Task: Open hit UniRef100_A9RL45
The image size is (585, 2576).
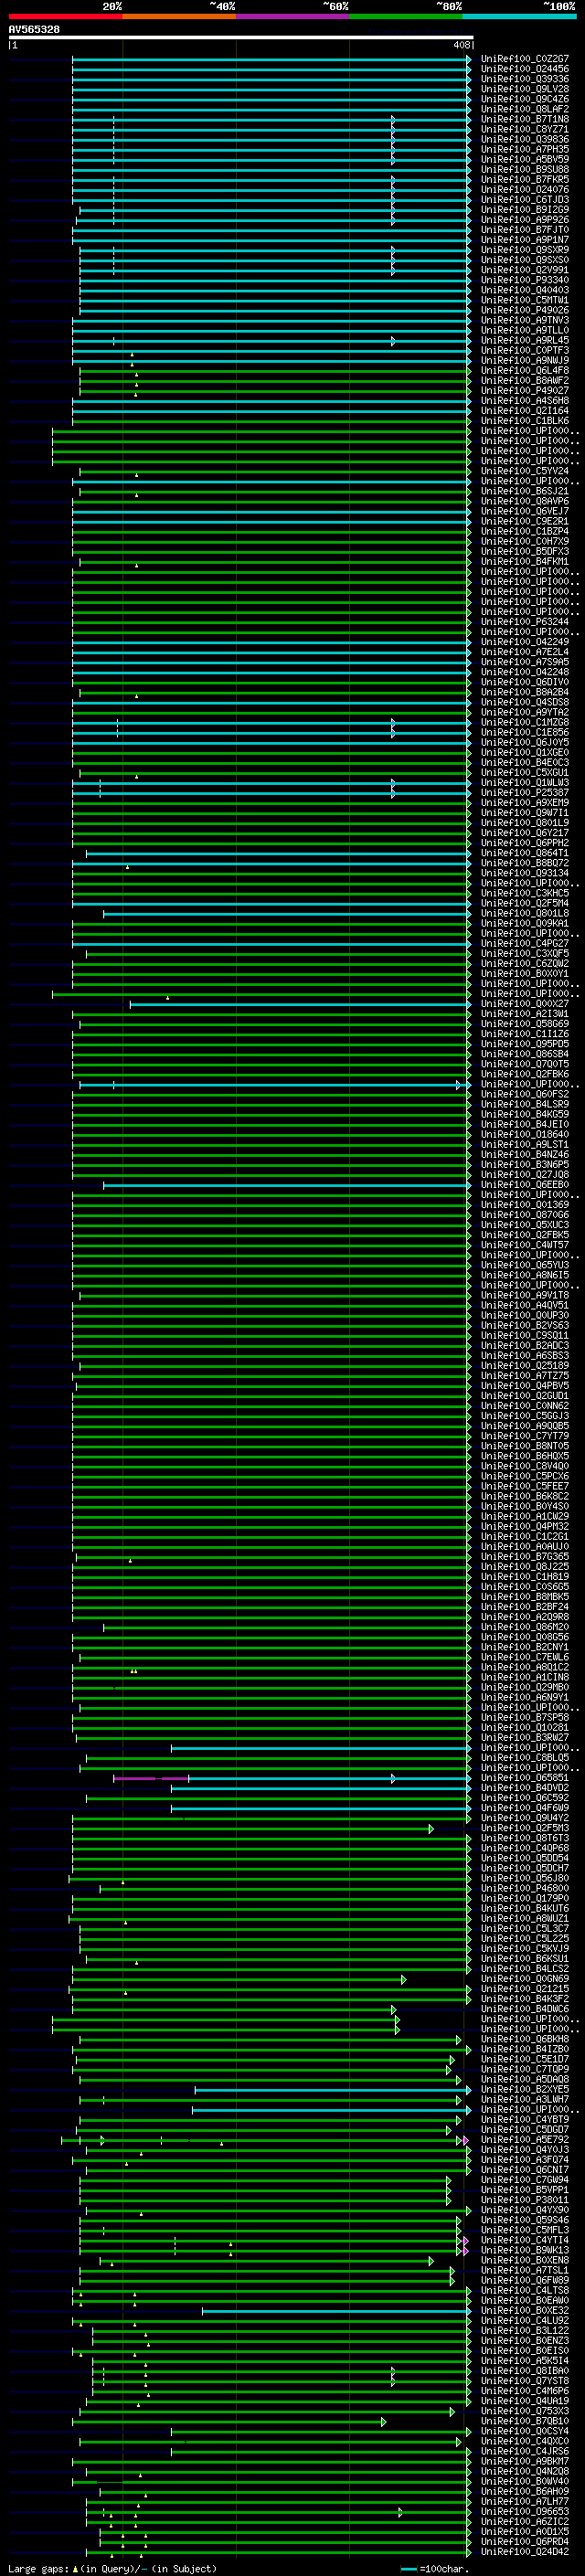Action: click(x=525, y=340)
